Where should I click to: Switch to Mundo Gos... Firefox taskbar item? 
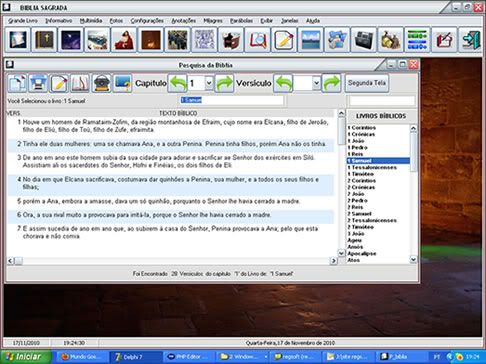83,357
